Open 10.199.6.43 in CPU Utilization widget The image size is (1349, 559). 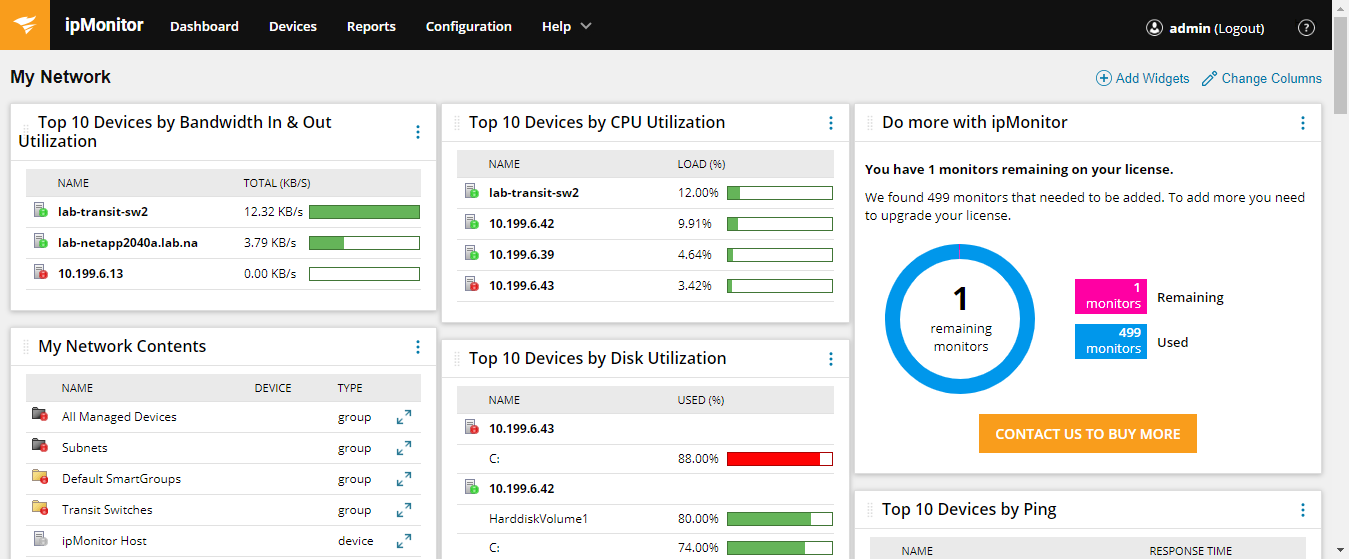[521, 286]
